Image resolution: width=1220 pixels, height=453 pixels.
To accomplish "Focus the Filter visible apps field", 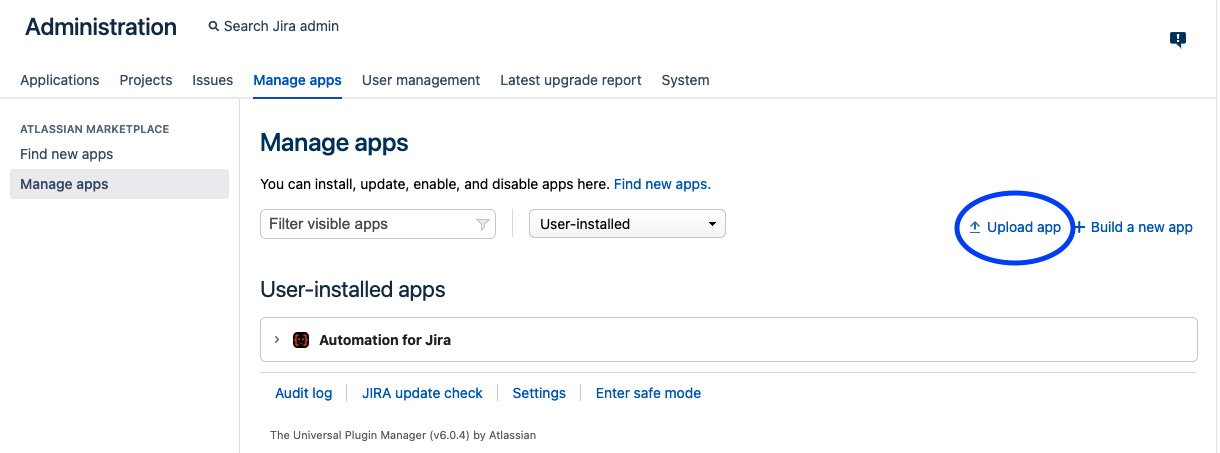I will [378, 224].
